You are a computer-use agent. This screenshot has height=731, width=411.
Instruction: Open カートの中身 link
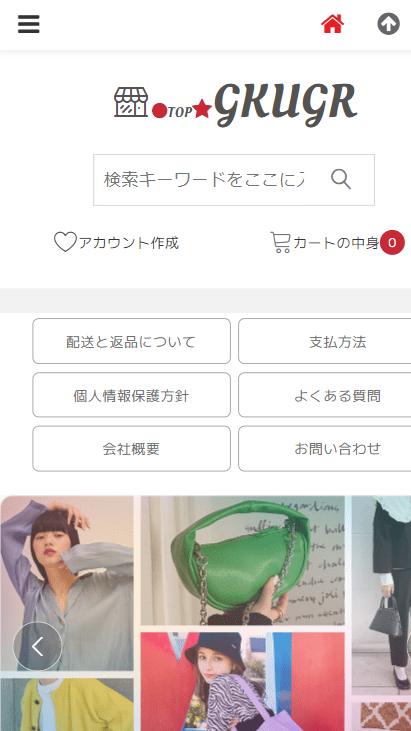click(336, 243)
